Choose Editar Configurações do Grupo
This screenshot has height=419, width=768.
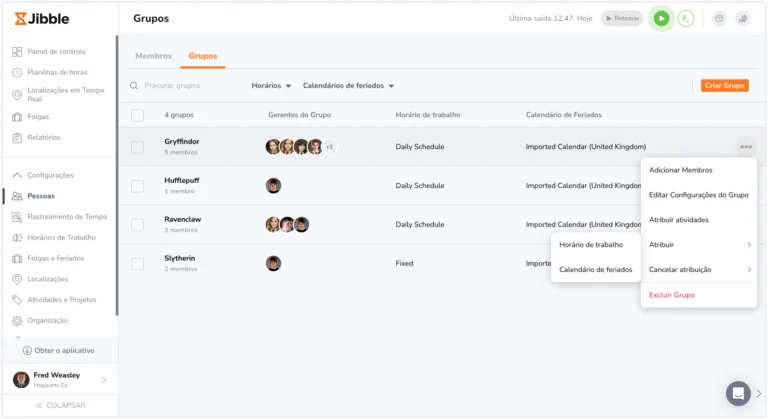pos(698,195)
